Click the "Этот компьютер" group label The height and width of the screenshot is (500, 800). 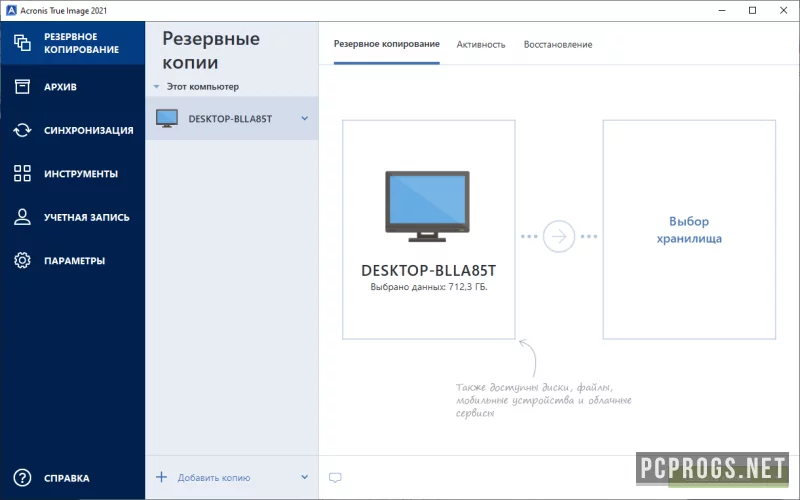[x=203, y=87]
